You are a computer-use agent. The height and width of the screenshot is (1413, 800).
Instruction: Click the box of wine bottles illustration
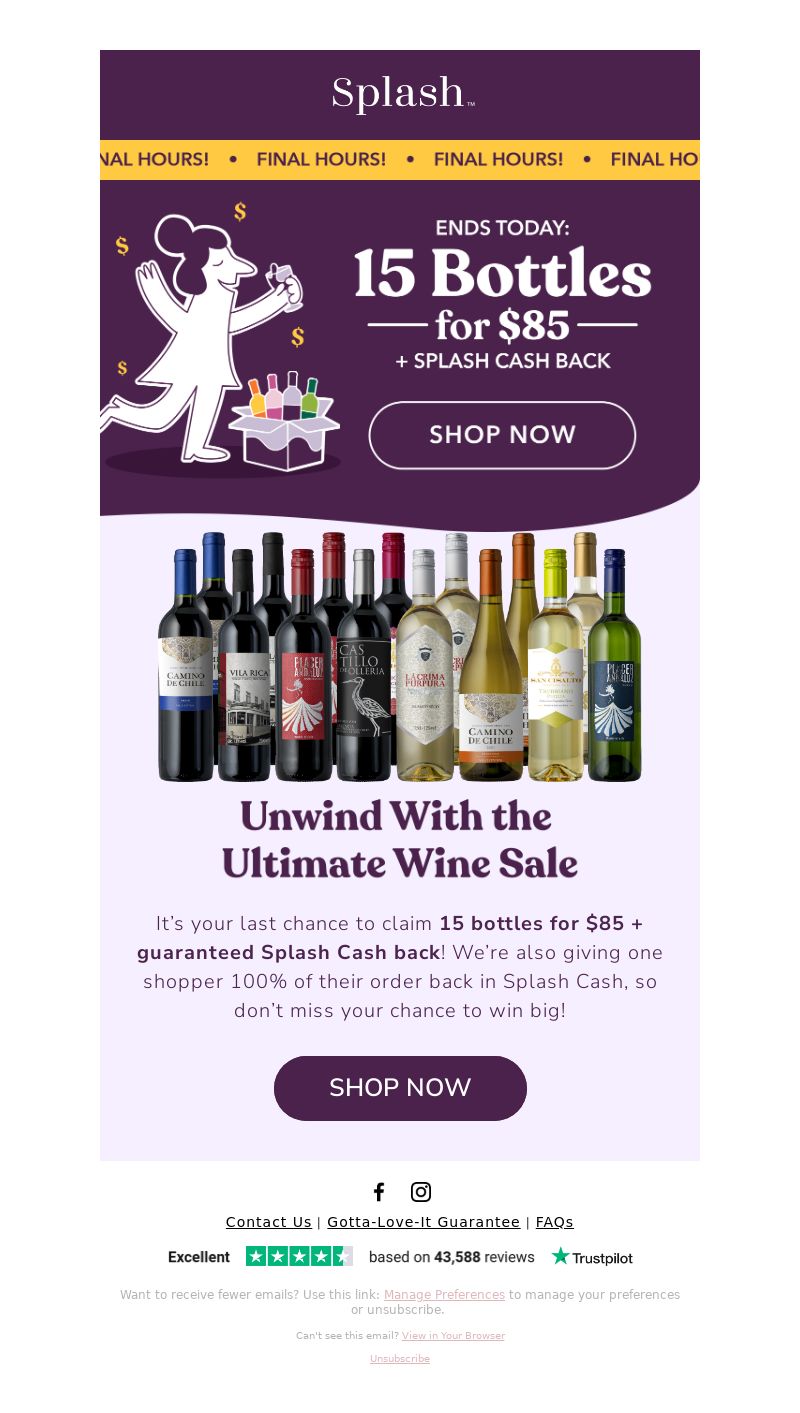click(284, 422)
